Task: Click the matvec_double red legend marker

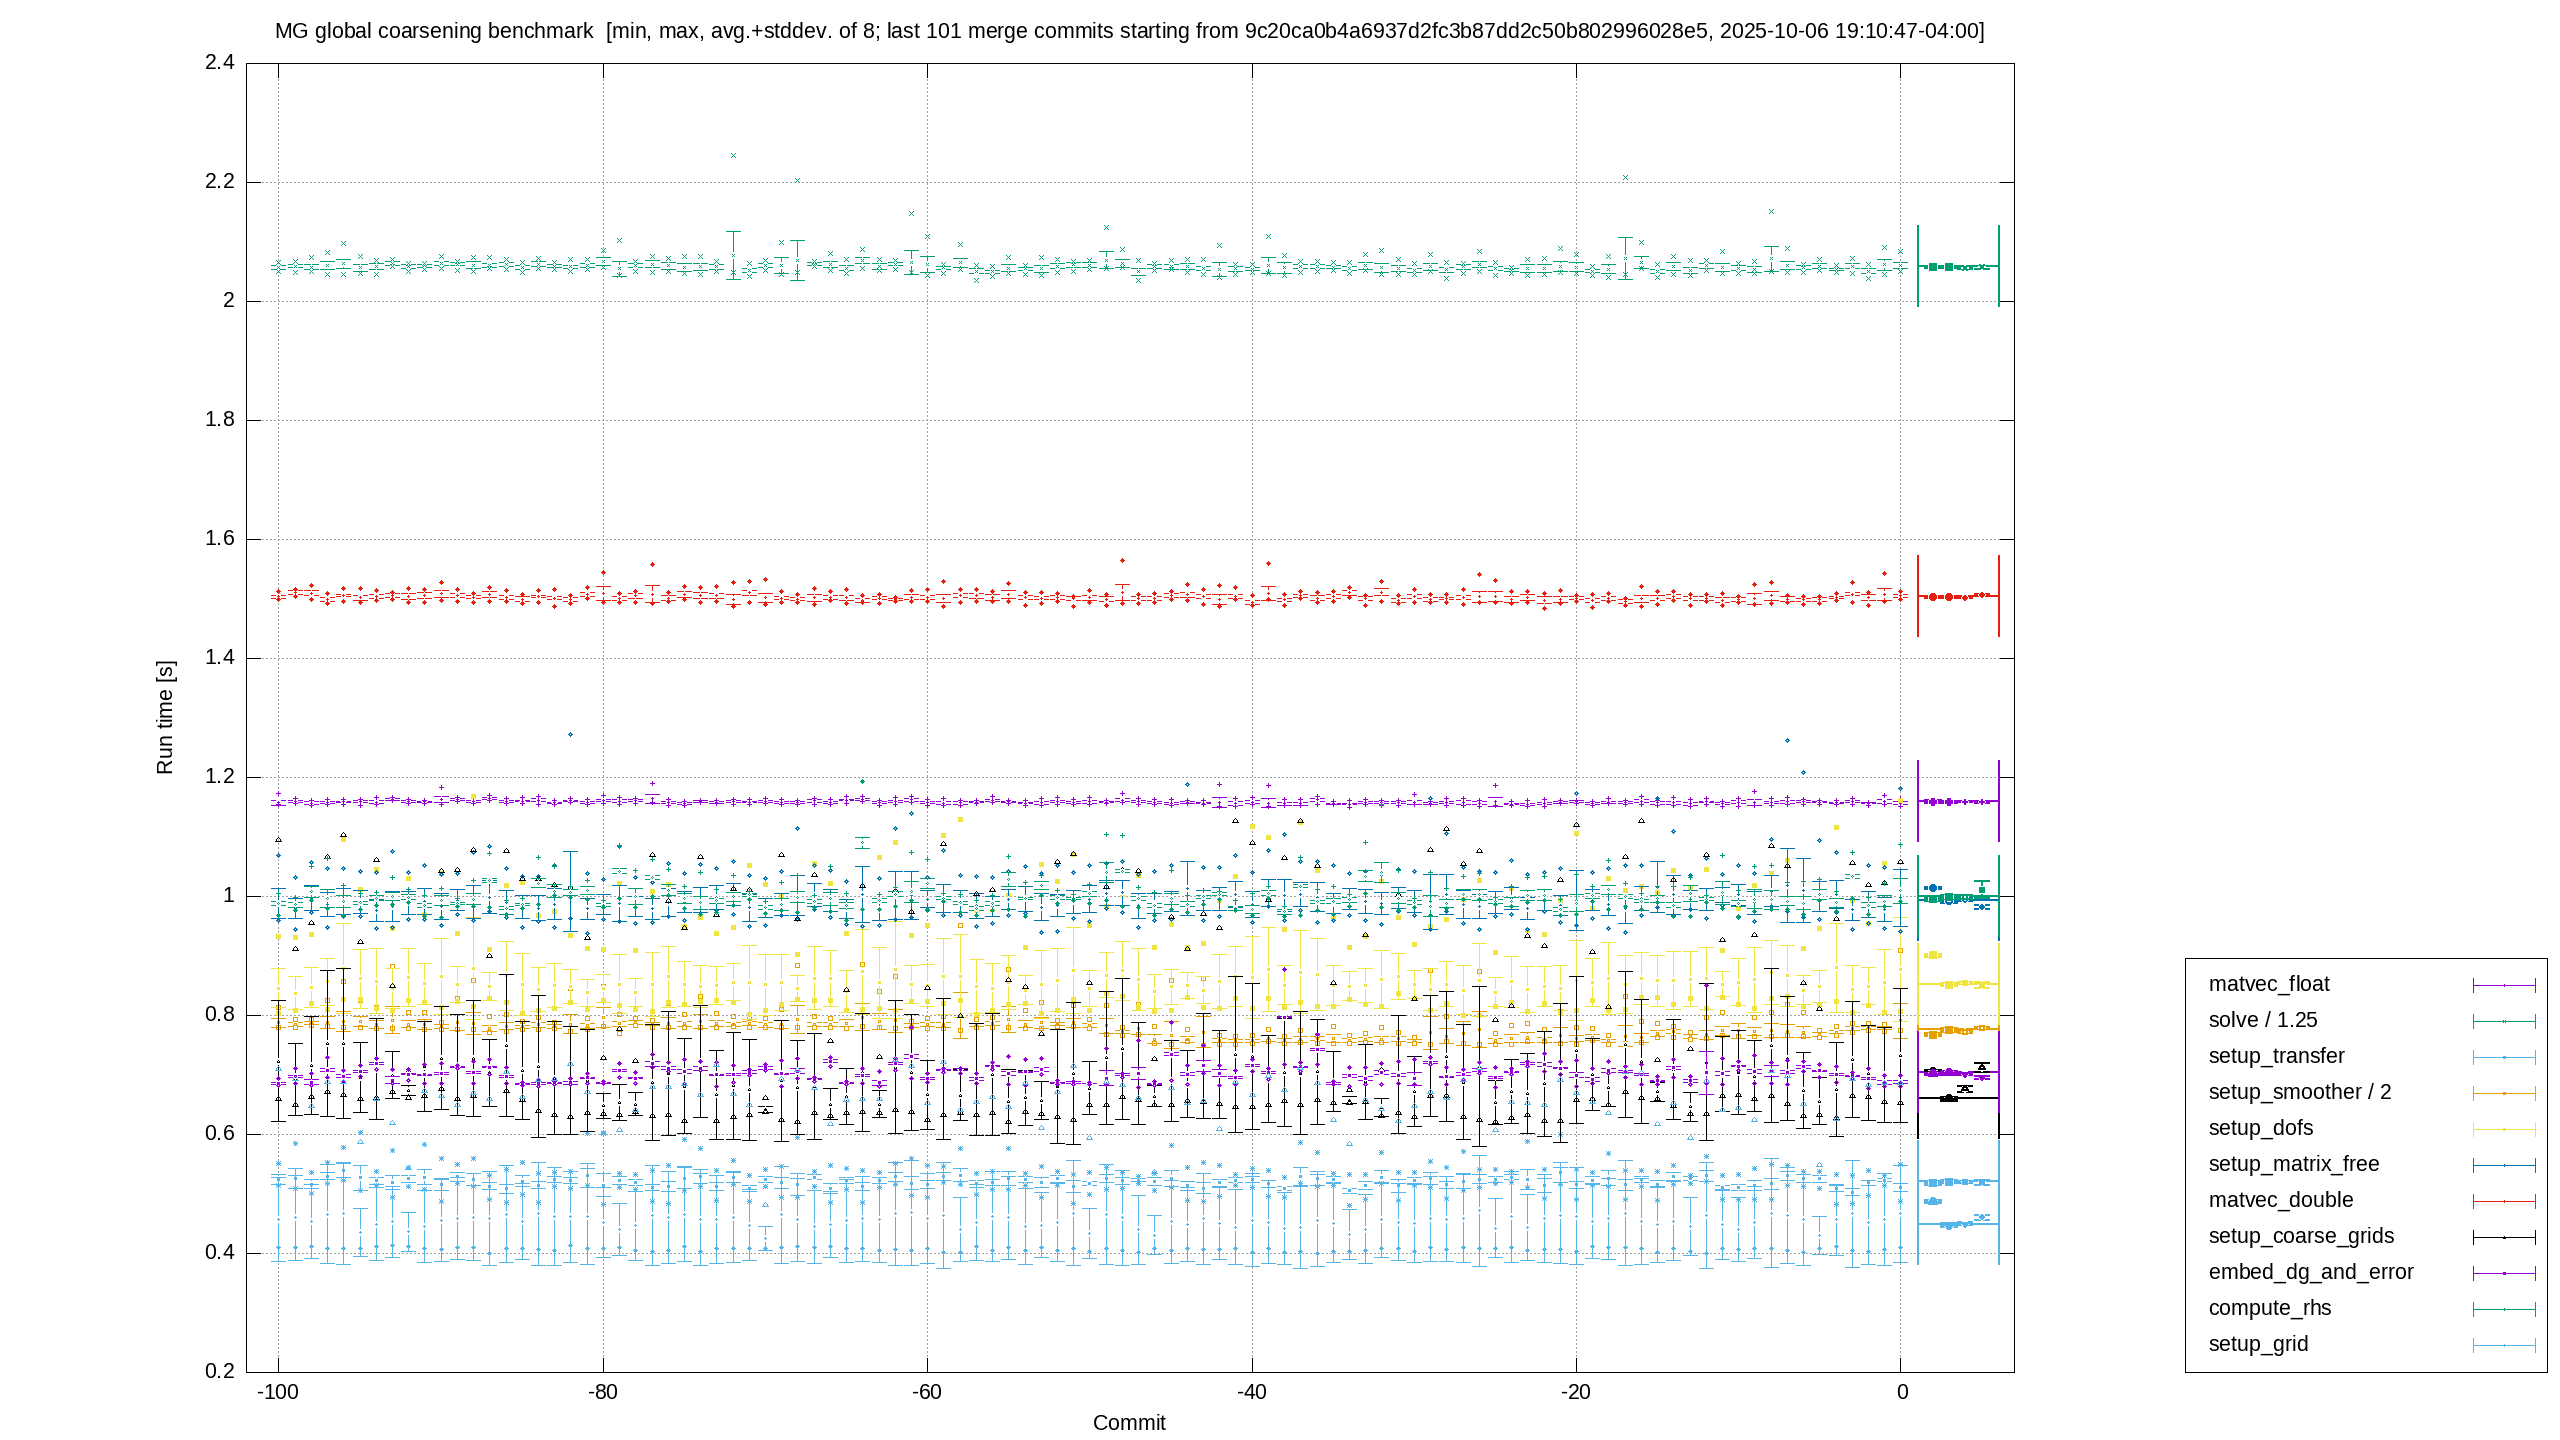Action: point(2504,1201)
